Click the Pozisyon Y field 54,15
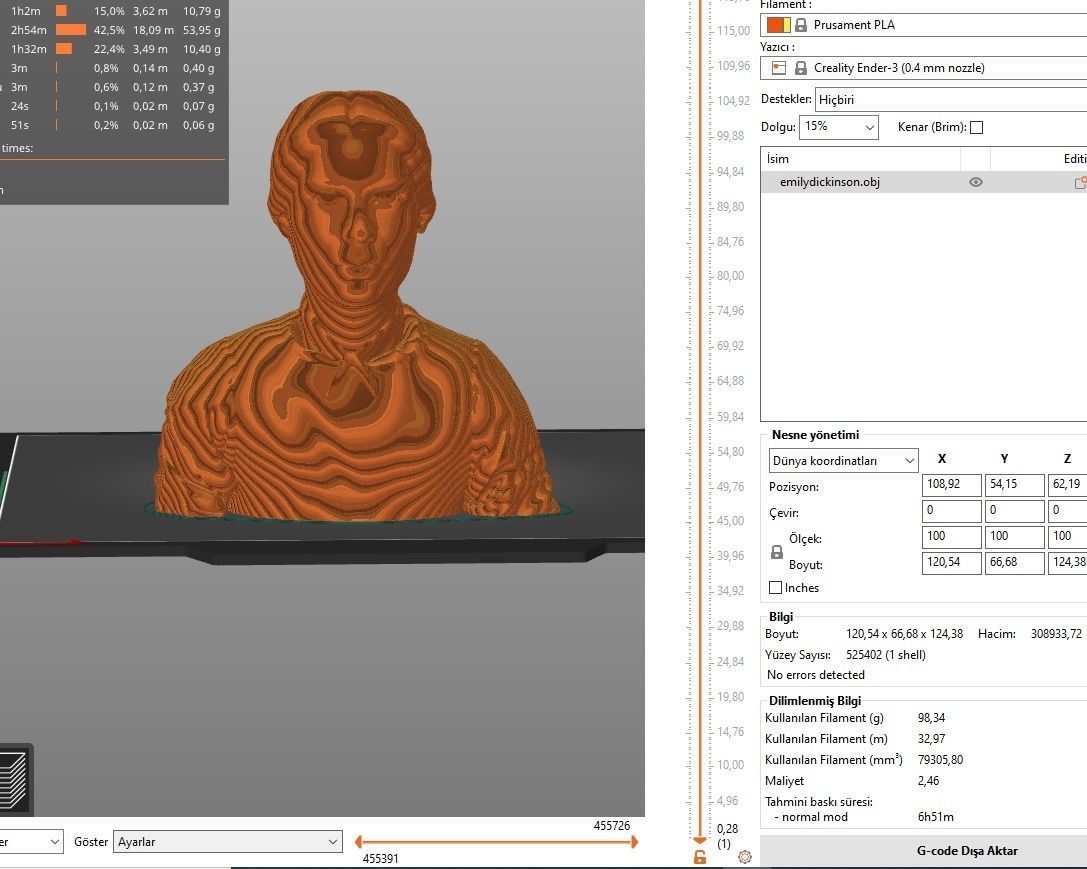 1014,484
